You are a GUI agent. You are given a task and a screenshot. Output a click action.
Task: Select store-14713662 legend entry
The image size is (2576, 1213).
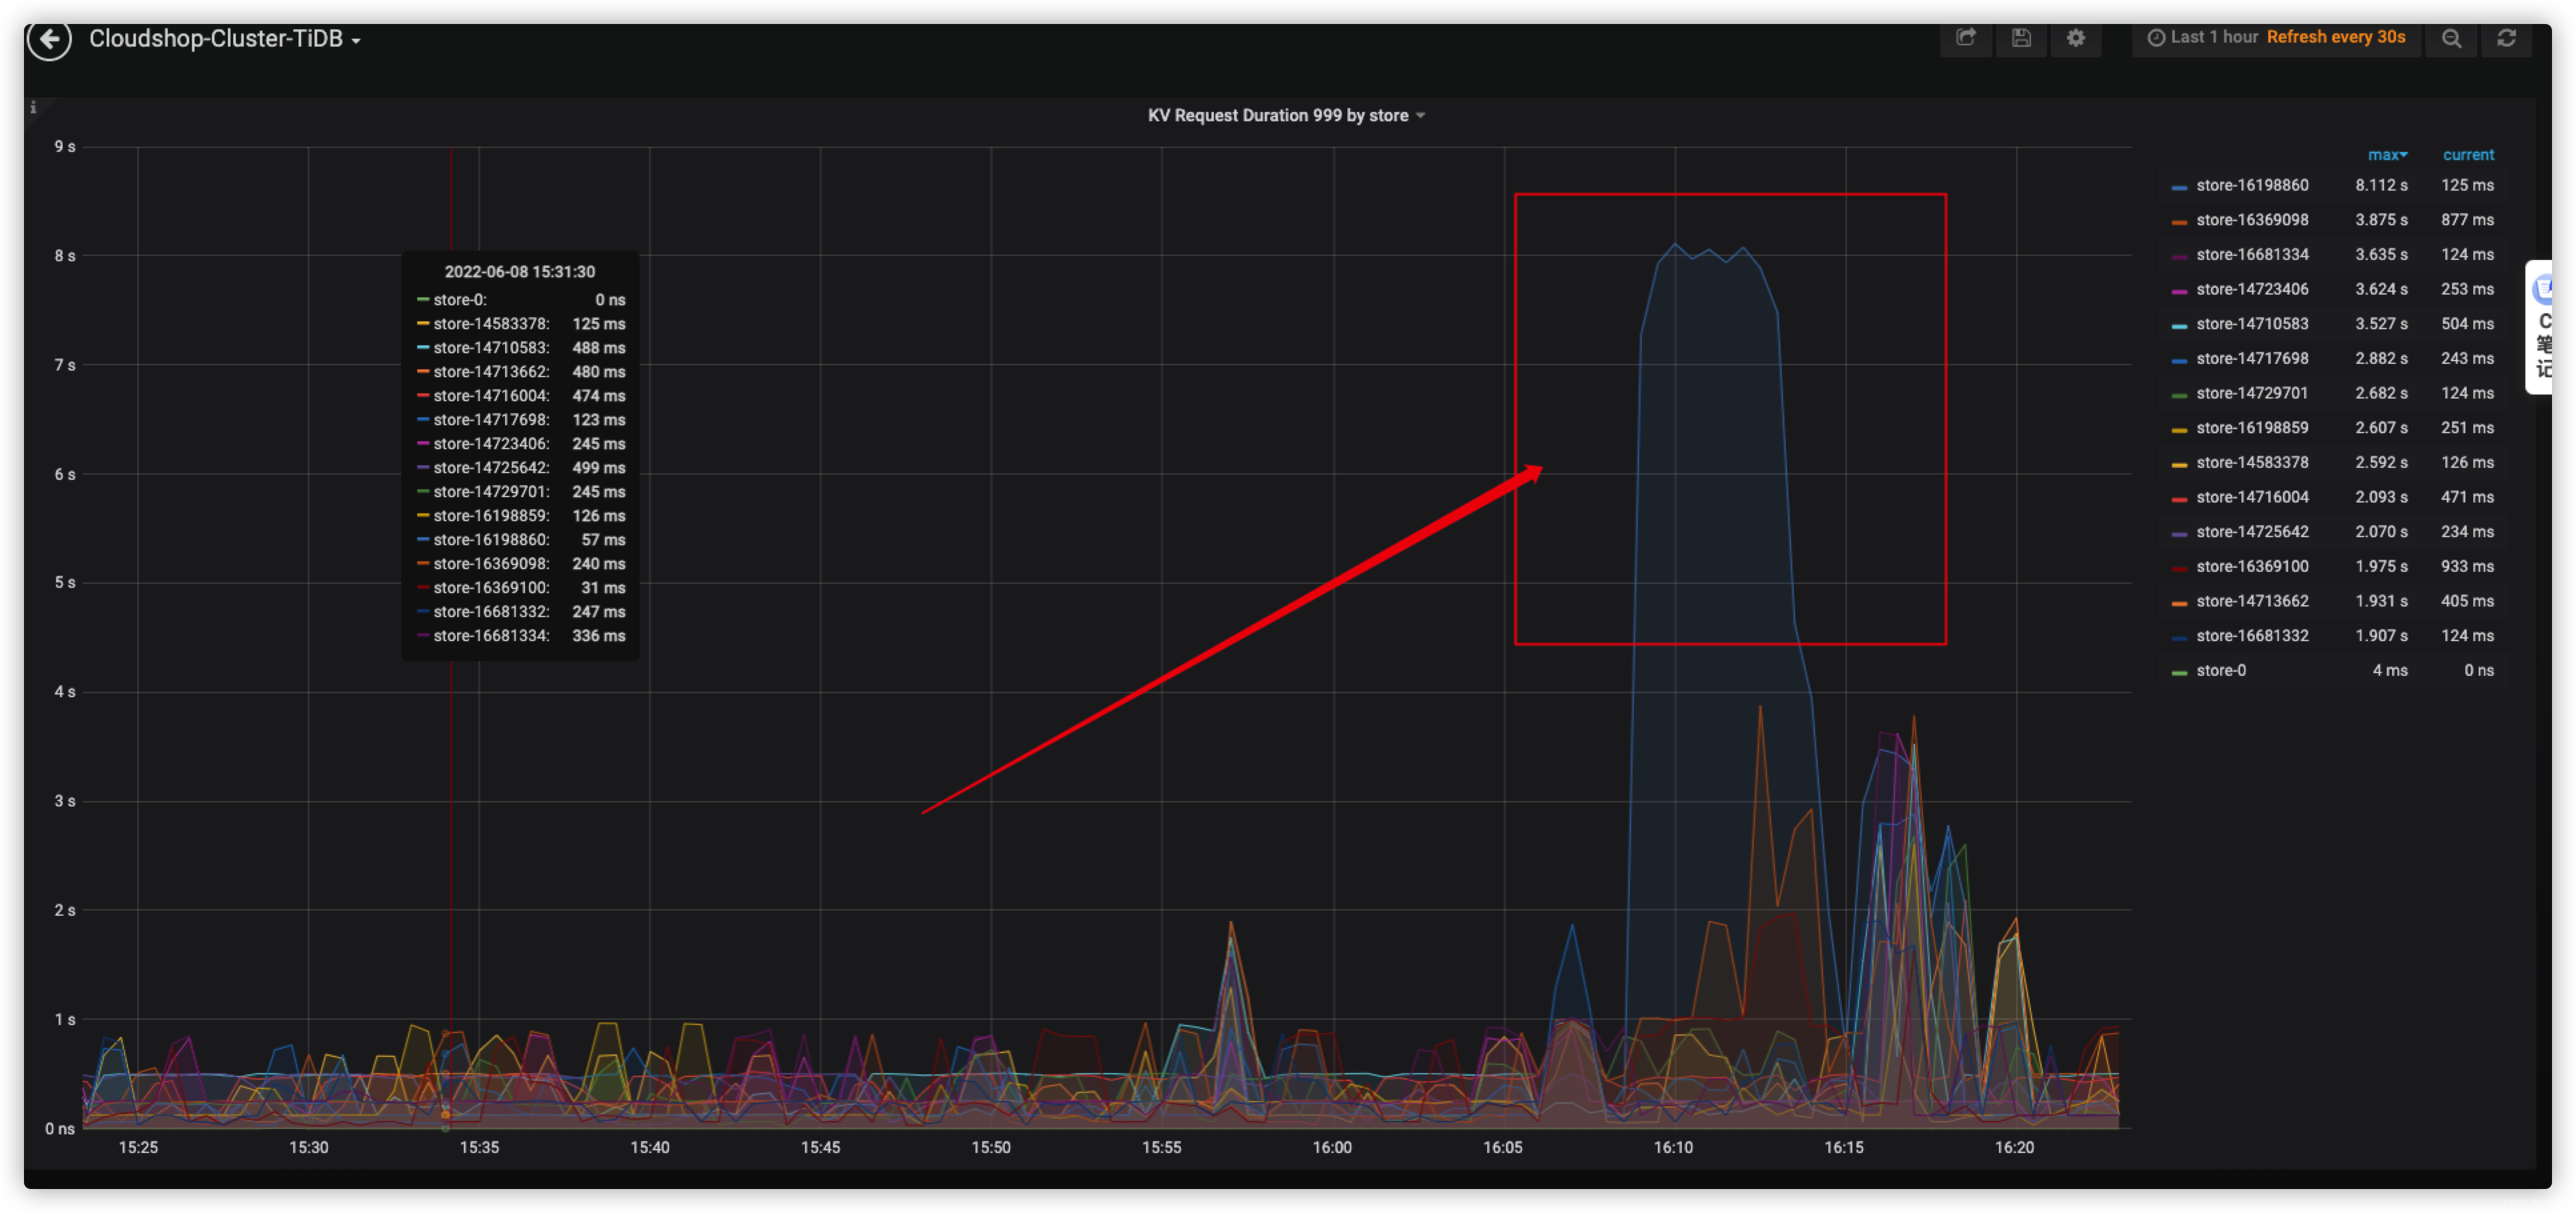coord(2252,602)
